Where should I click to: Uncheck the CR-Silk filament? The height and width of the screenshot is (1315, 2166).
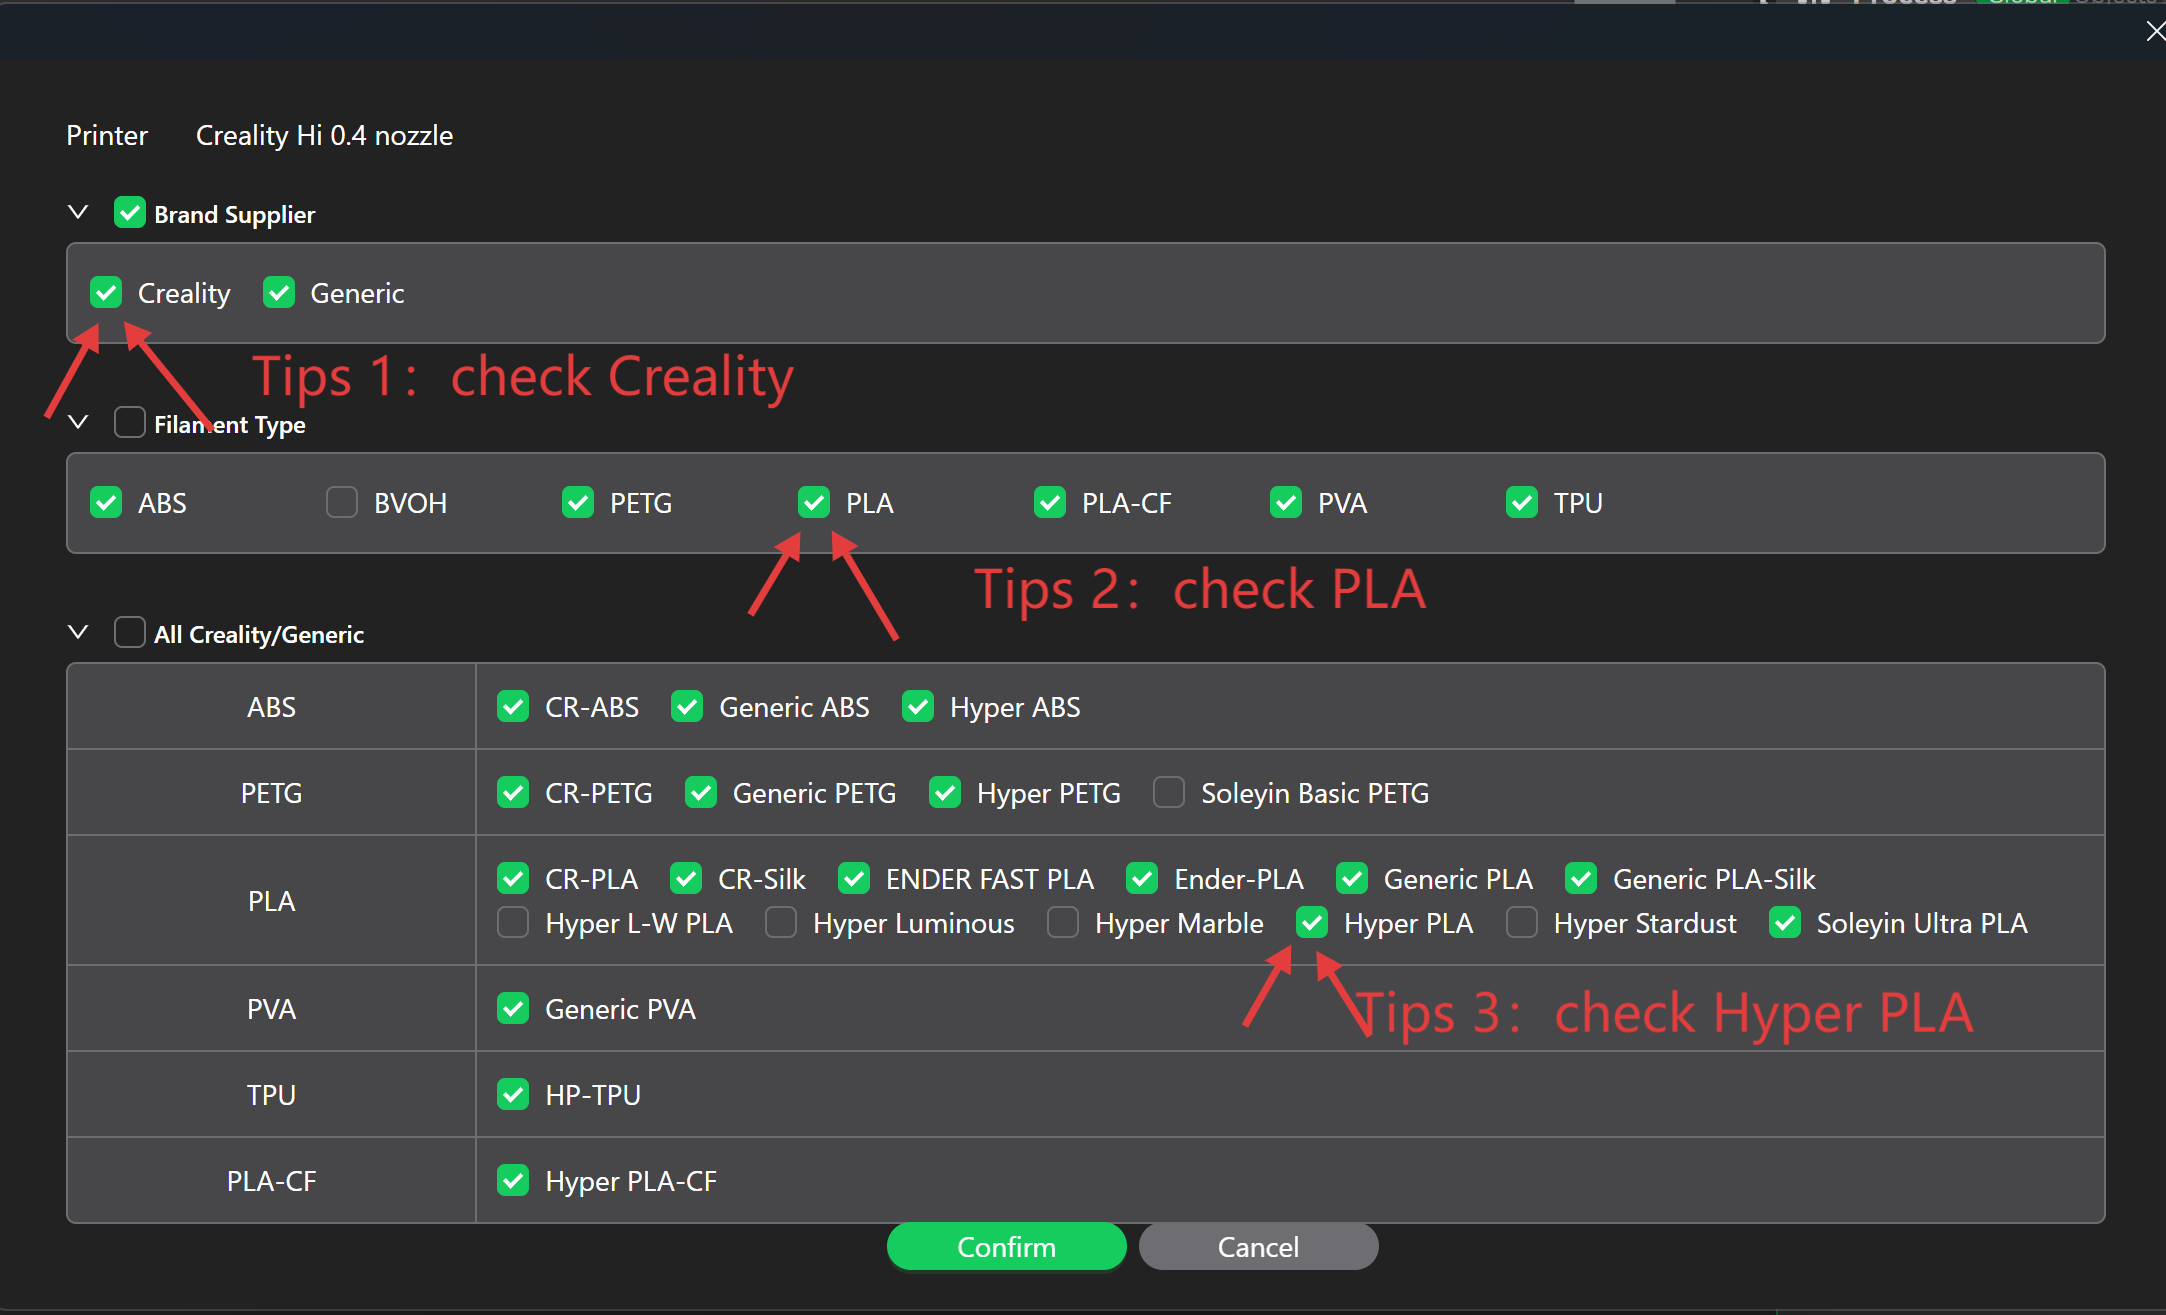click(x=686, y=879)
